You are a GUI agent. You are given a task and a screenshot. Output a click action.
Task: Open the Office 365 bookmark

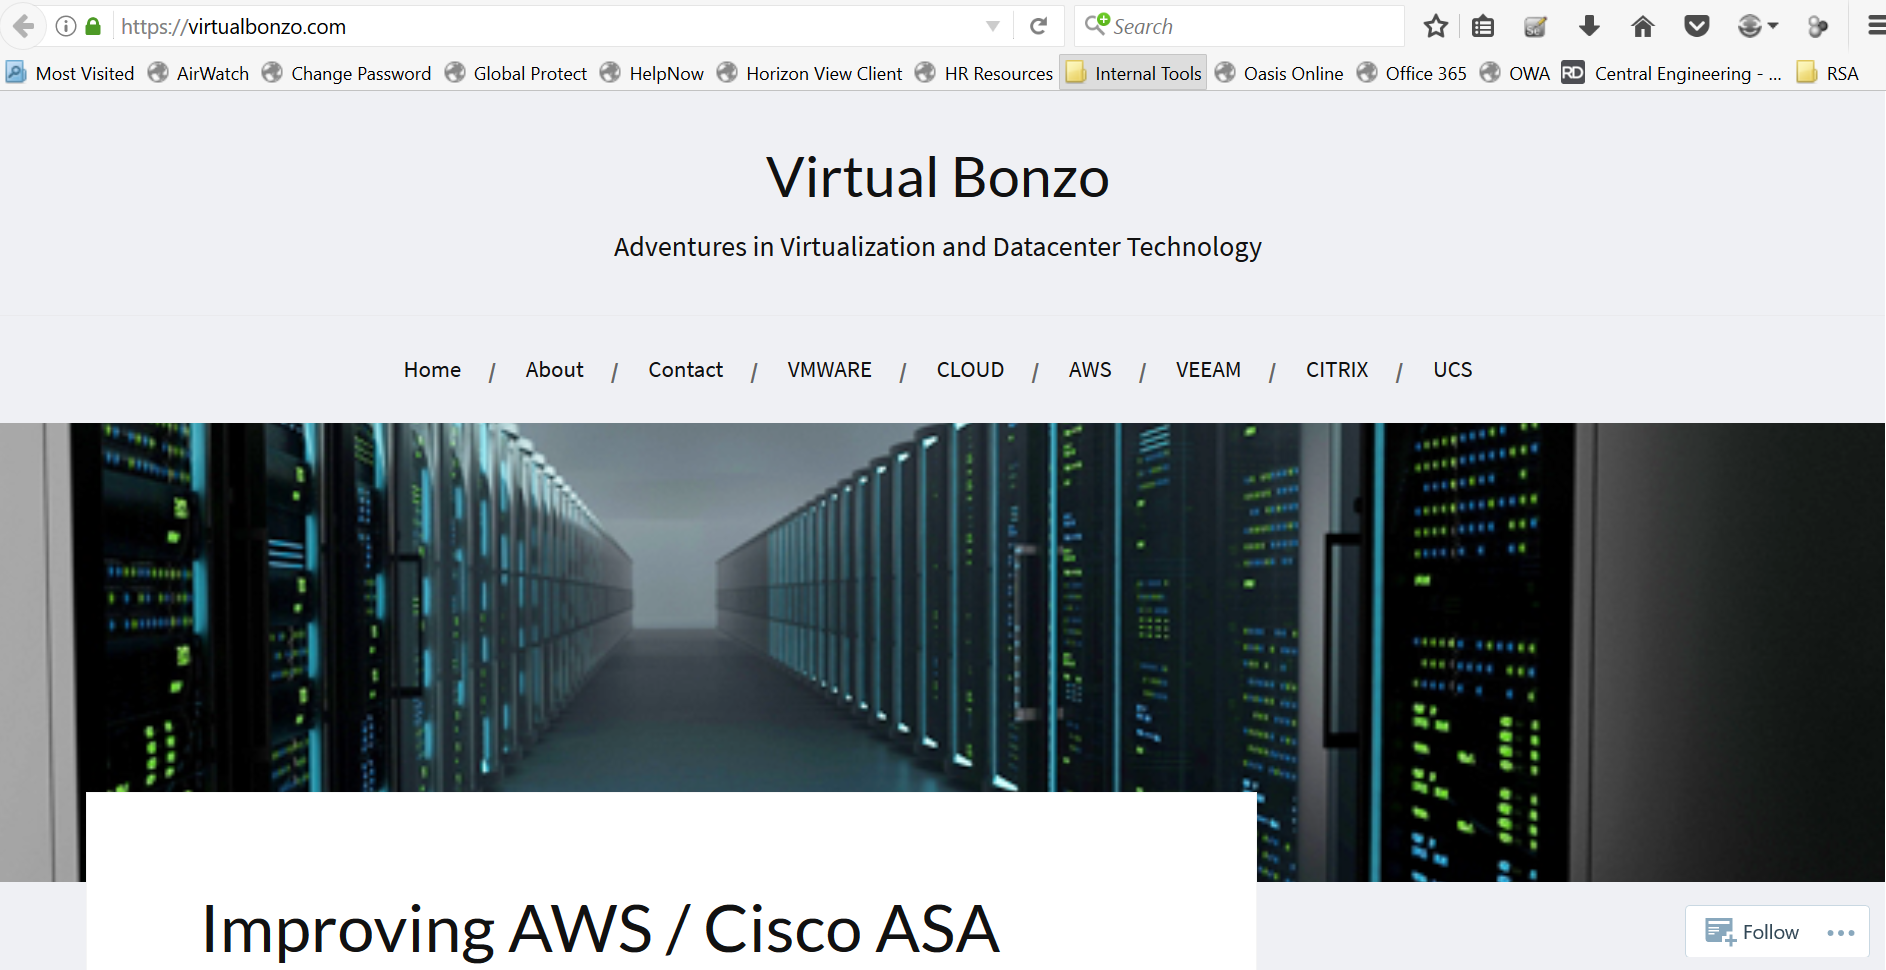1412,73
